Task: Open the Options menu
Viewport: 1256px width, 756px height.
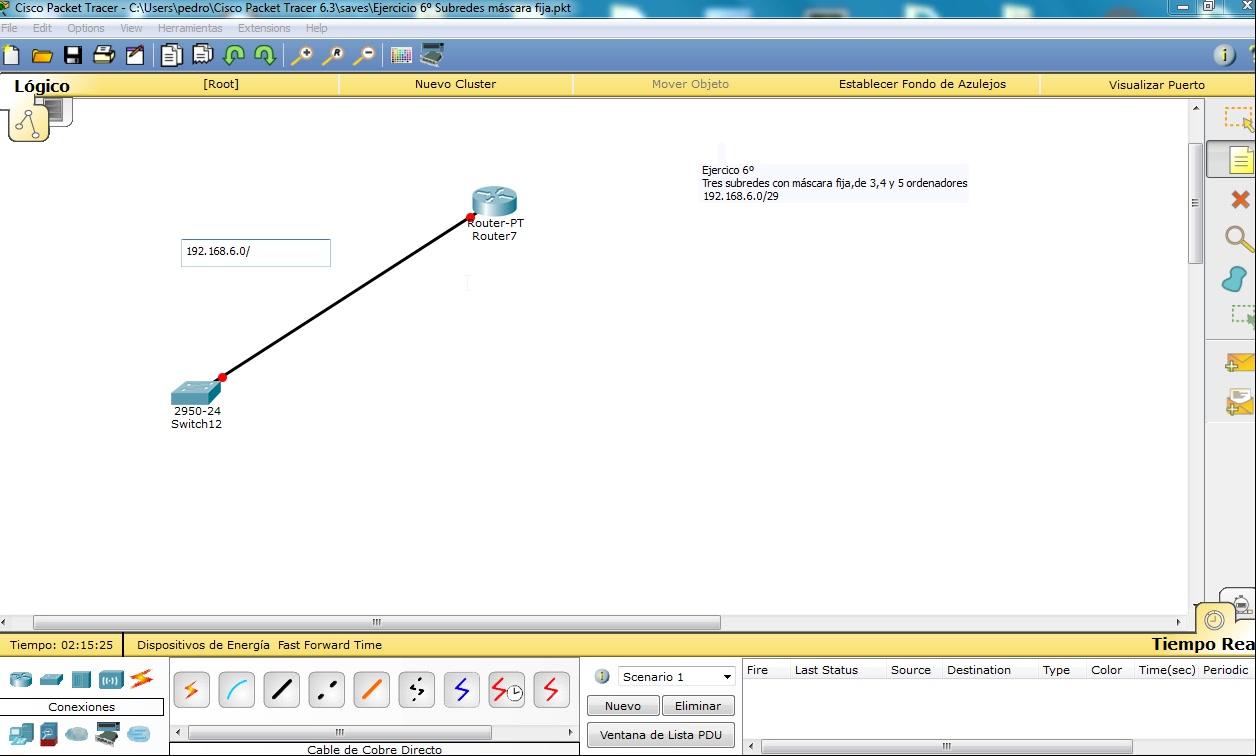Action: [86, 28]
